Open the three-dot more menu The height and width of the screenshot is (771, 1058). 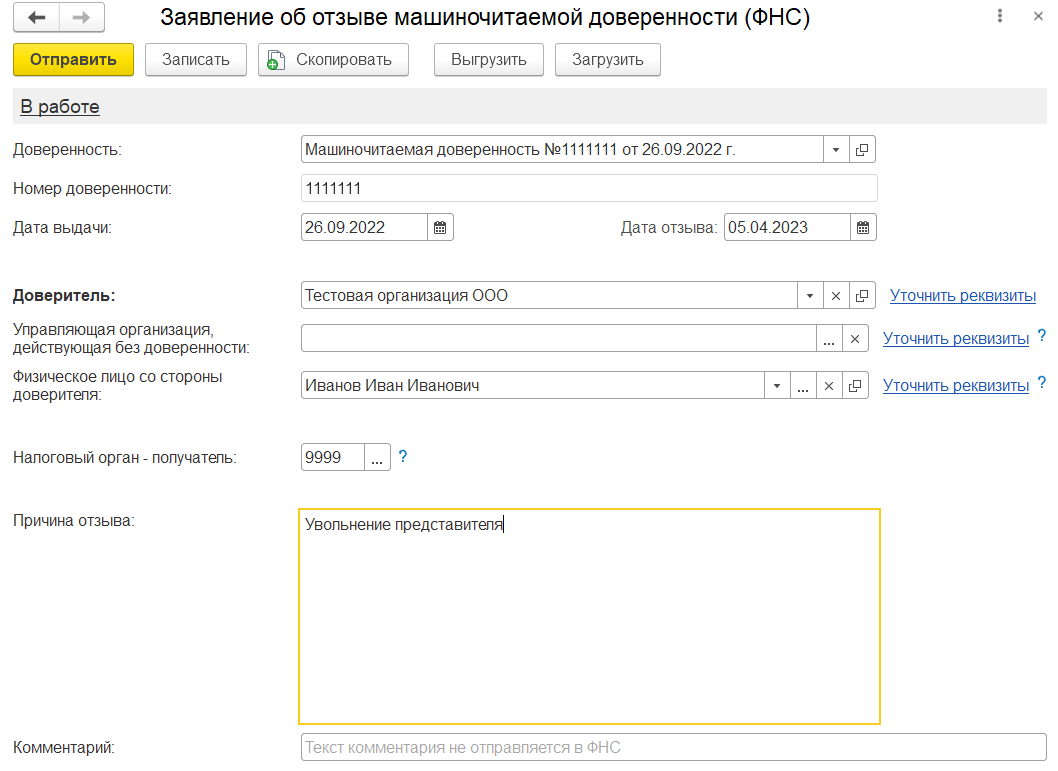point(999,16)
